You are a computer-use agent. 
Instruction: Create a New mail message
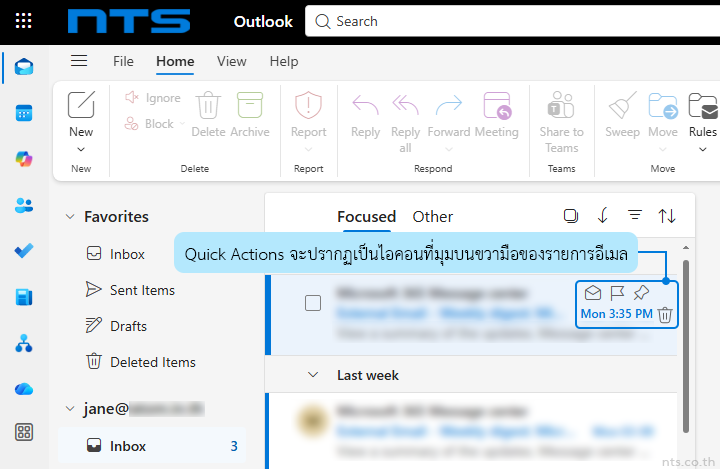tap(81, 114)
